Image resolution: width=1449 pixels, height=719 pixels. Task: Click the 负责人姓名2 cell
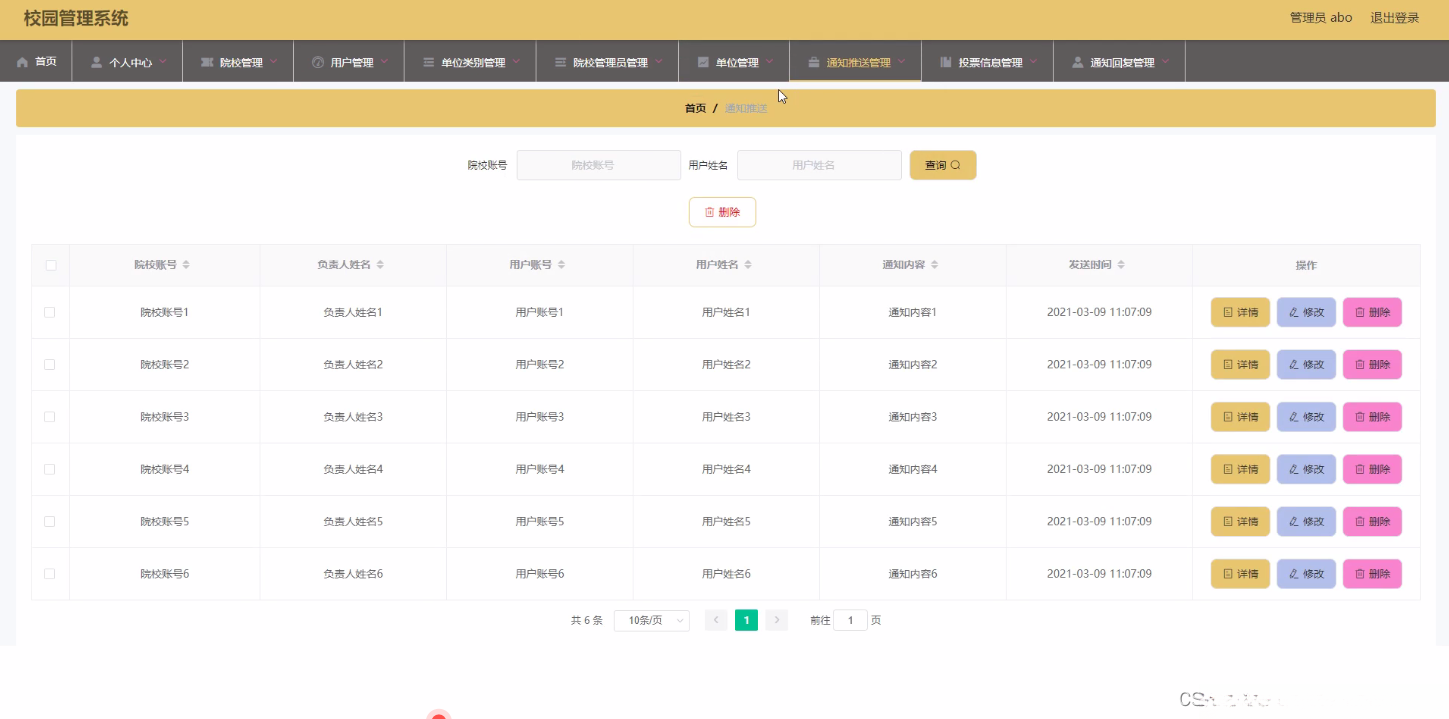click(353, 365)
